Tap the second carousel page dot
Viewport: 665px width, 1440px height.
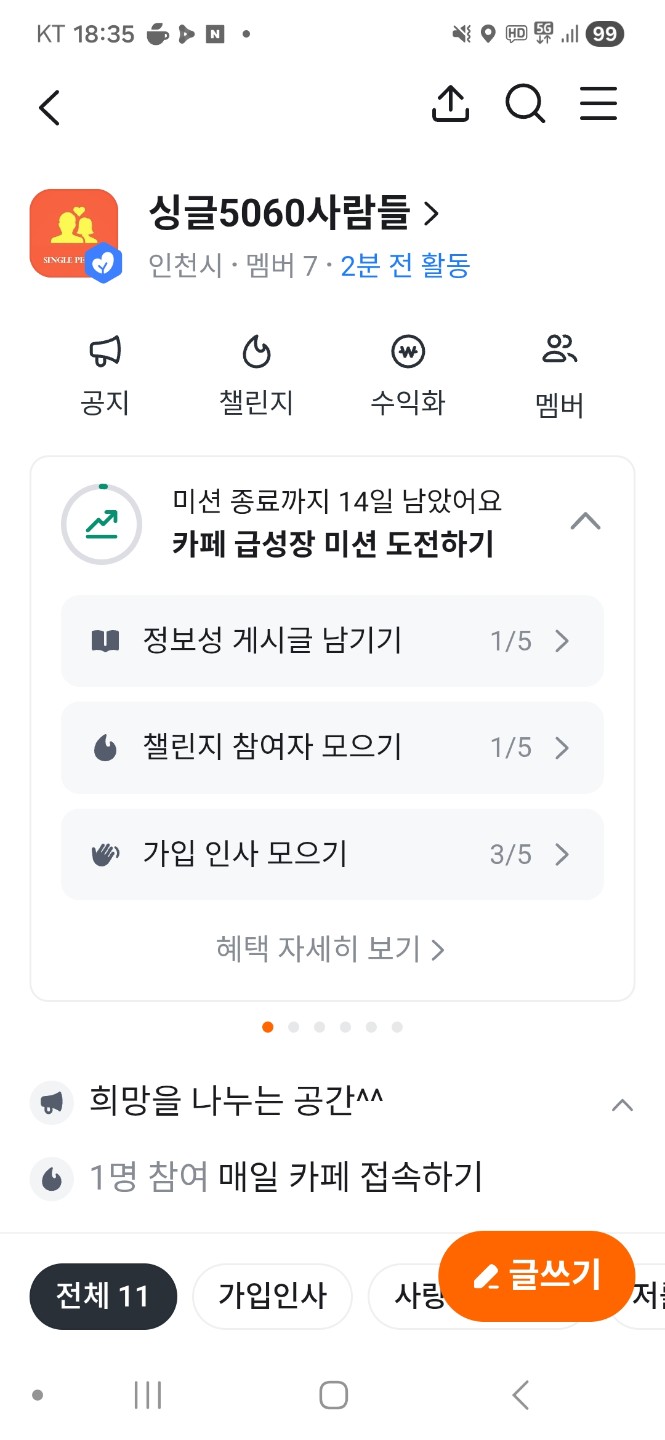coord(293,1027)
